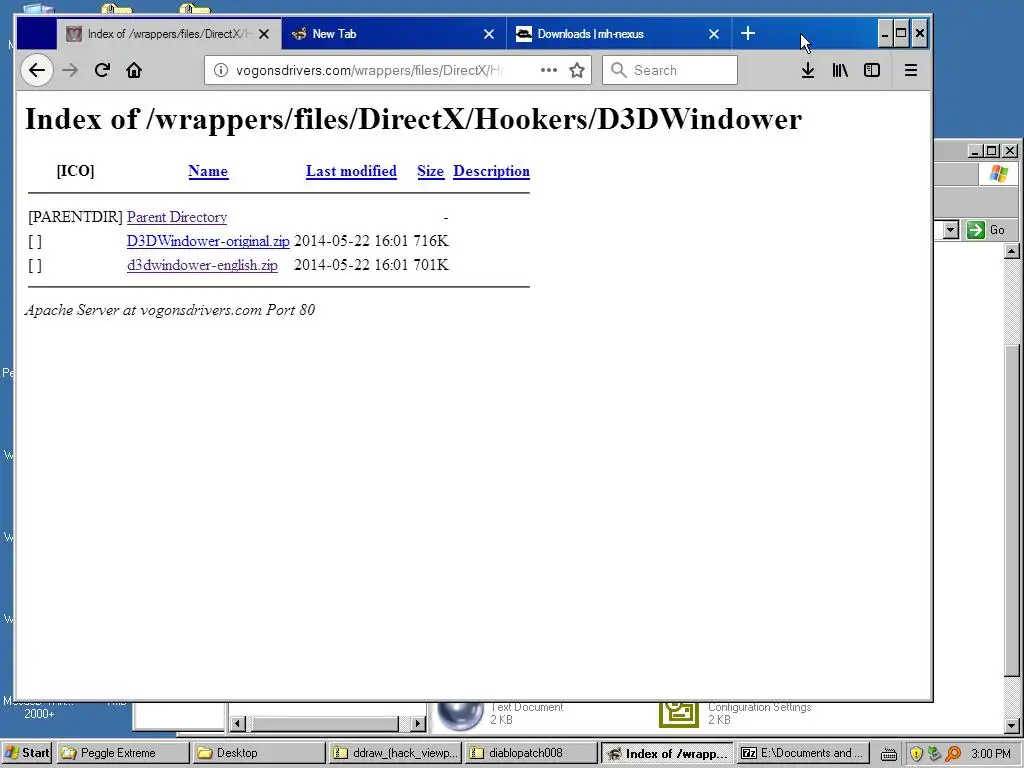
Task: Click right scroll arrow in background window
Action: [x=418, y=724]
